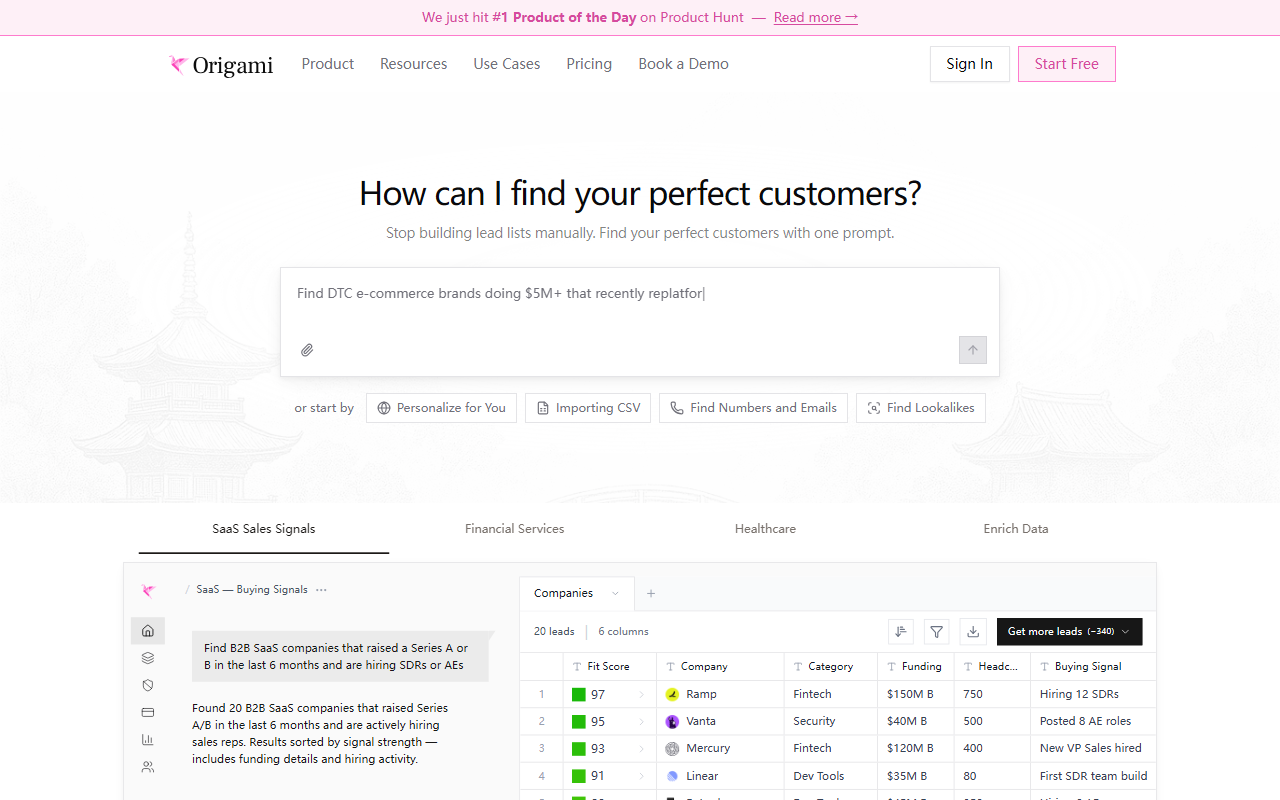Click the pink bird logo in the demo sidebar
The height and width of the screenshot is (800, 1280).
click(148, 591)
